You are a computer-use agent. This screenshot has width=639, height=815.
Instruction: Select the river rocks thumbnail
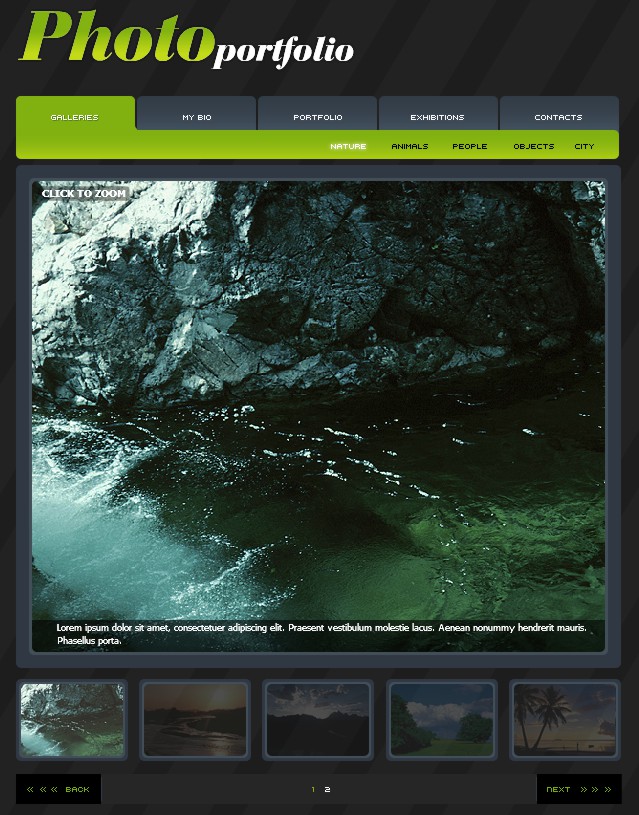coord(72,720)
